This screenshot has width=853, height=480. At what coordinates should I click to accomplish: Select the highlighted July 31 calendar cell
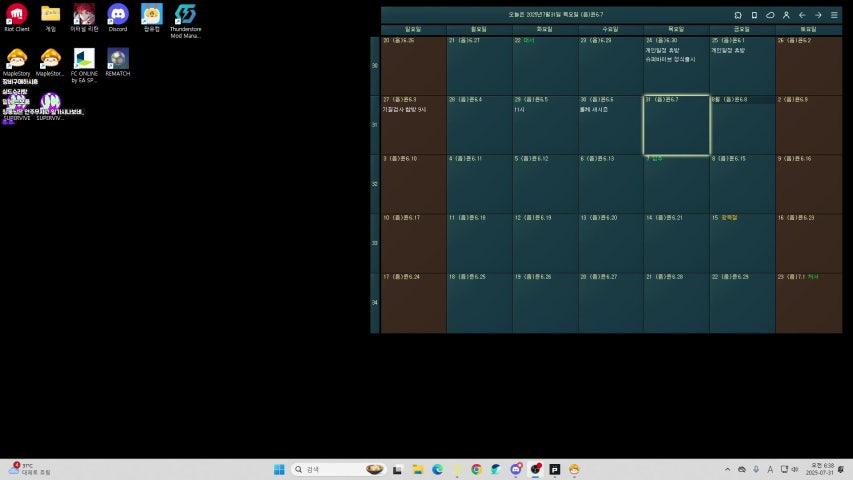click(x=676, y=125)
